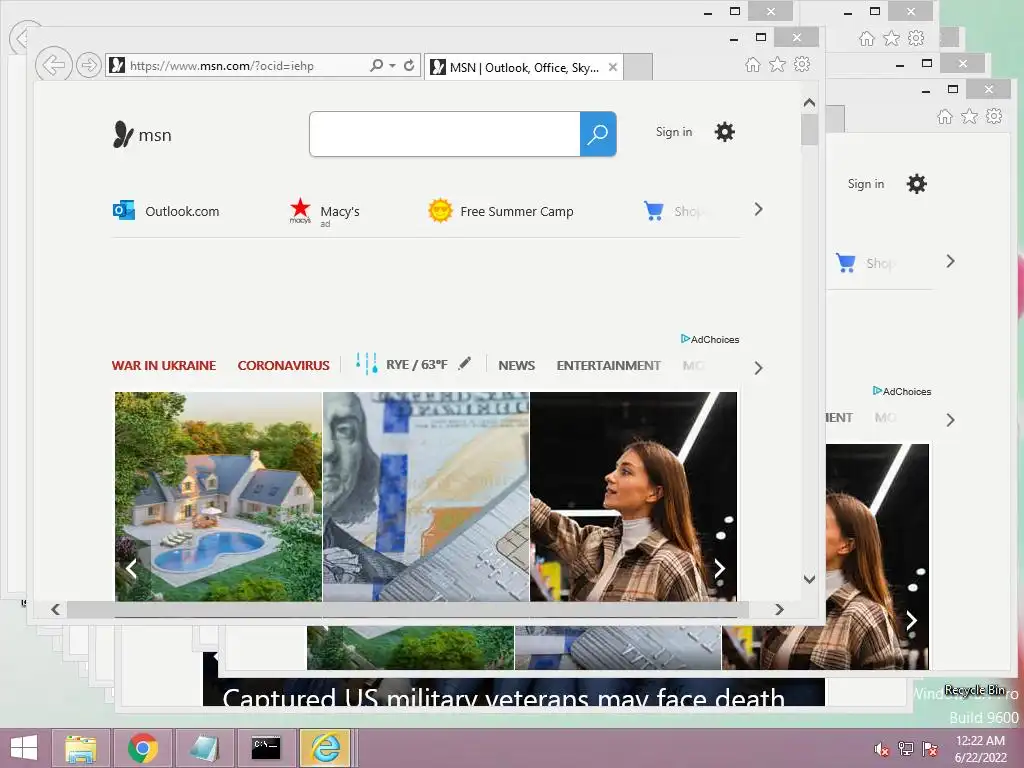Click the vertical scrollbar thumb
The width and height of the screenshot is (1024, 768).
[x=809, y=129]
